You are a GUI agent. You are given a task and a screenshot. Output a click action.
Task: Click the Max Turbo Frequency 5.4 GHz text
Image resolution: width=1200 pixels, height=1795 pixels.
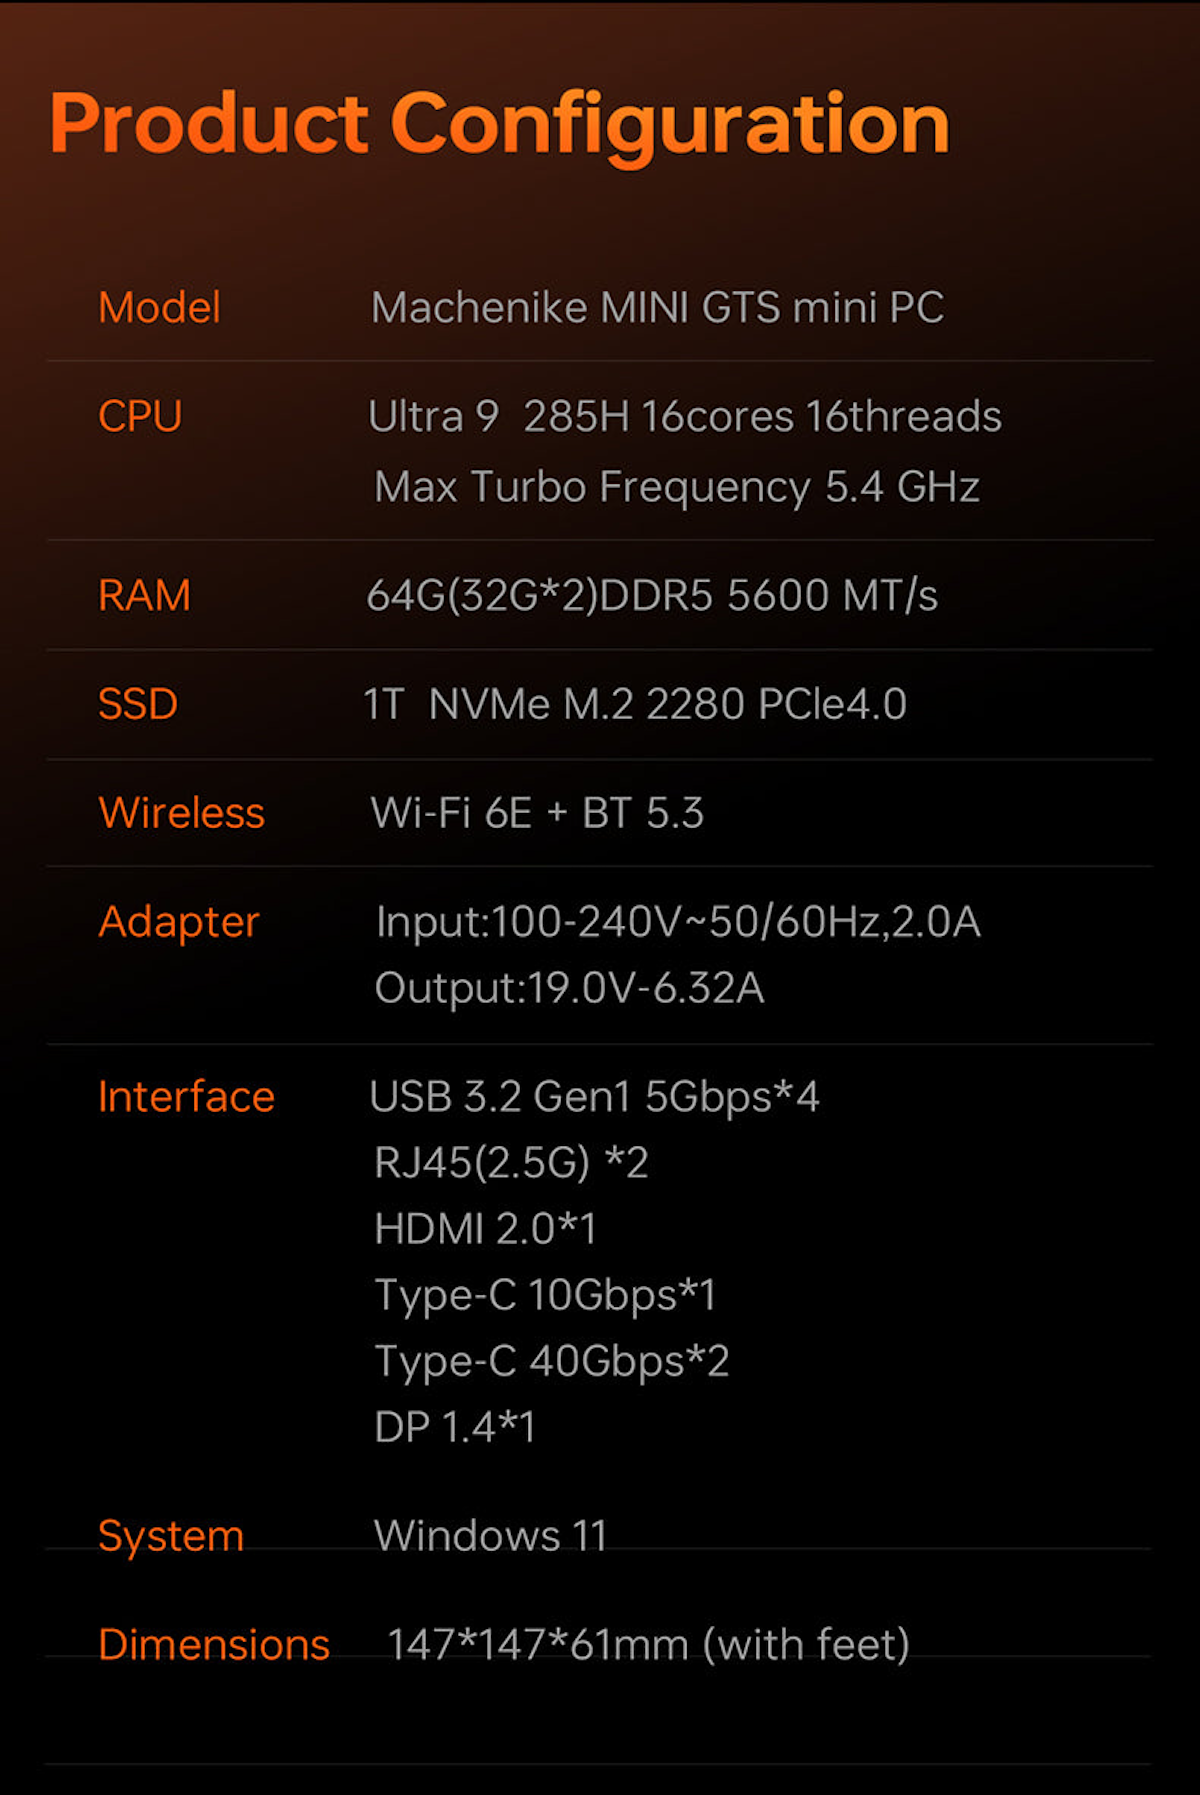click(x=676, y=487)
